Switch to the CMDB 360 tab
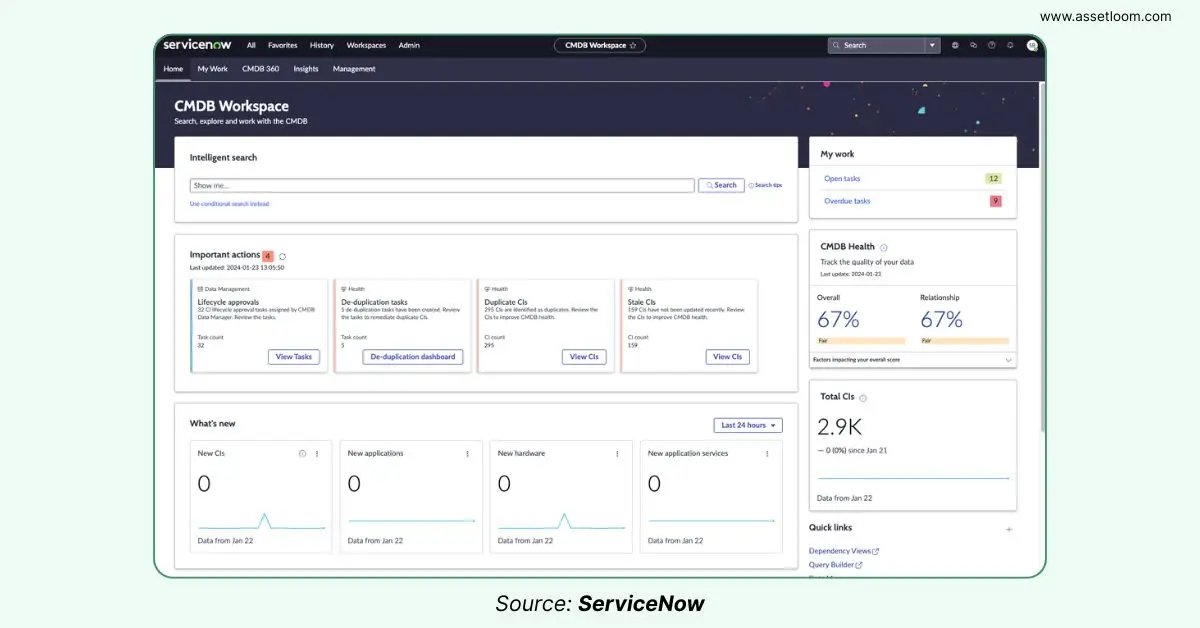The height and width of the screenshot is (628, 1200). (260, 68)
